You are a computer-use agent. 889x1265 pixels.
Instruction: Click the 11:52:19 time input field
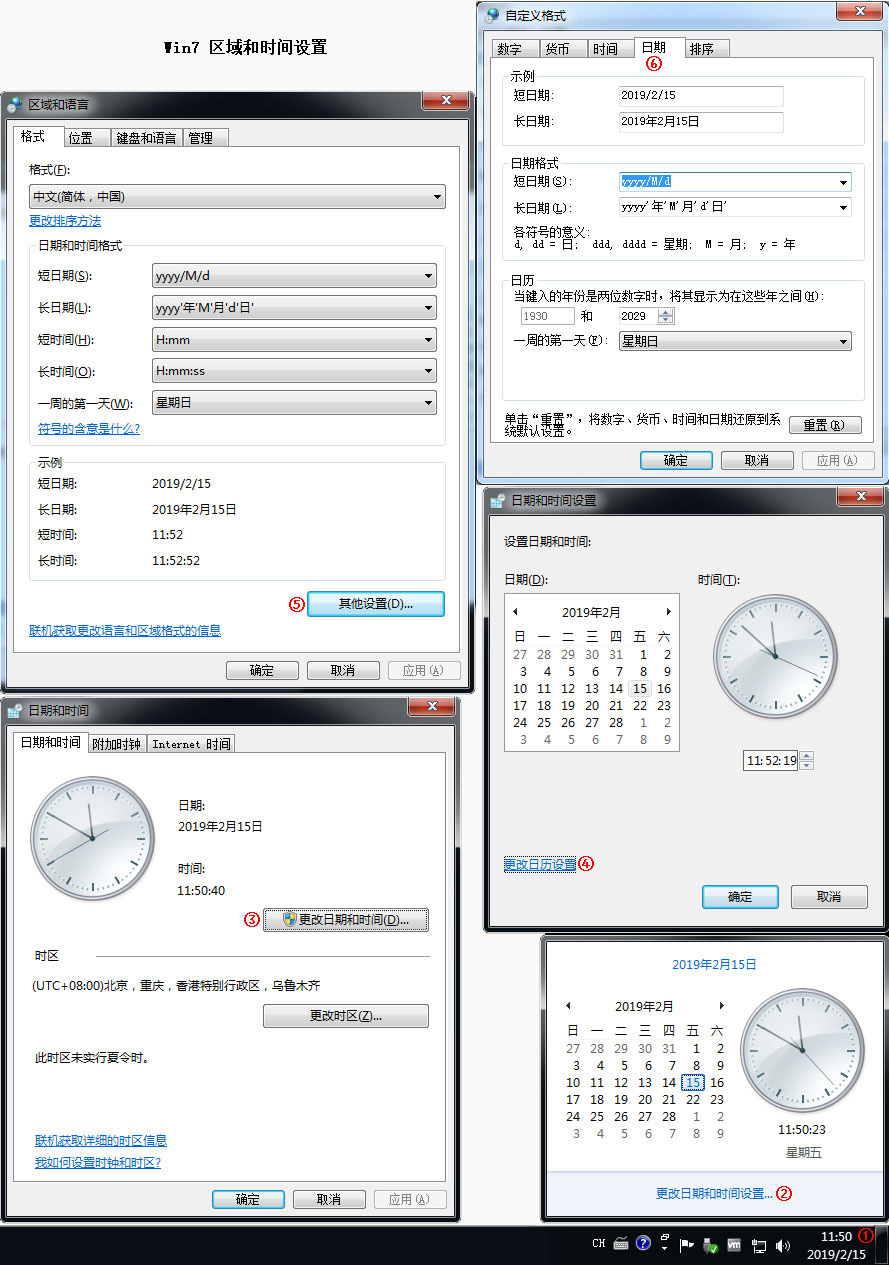(x=771, y=761)
